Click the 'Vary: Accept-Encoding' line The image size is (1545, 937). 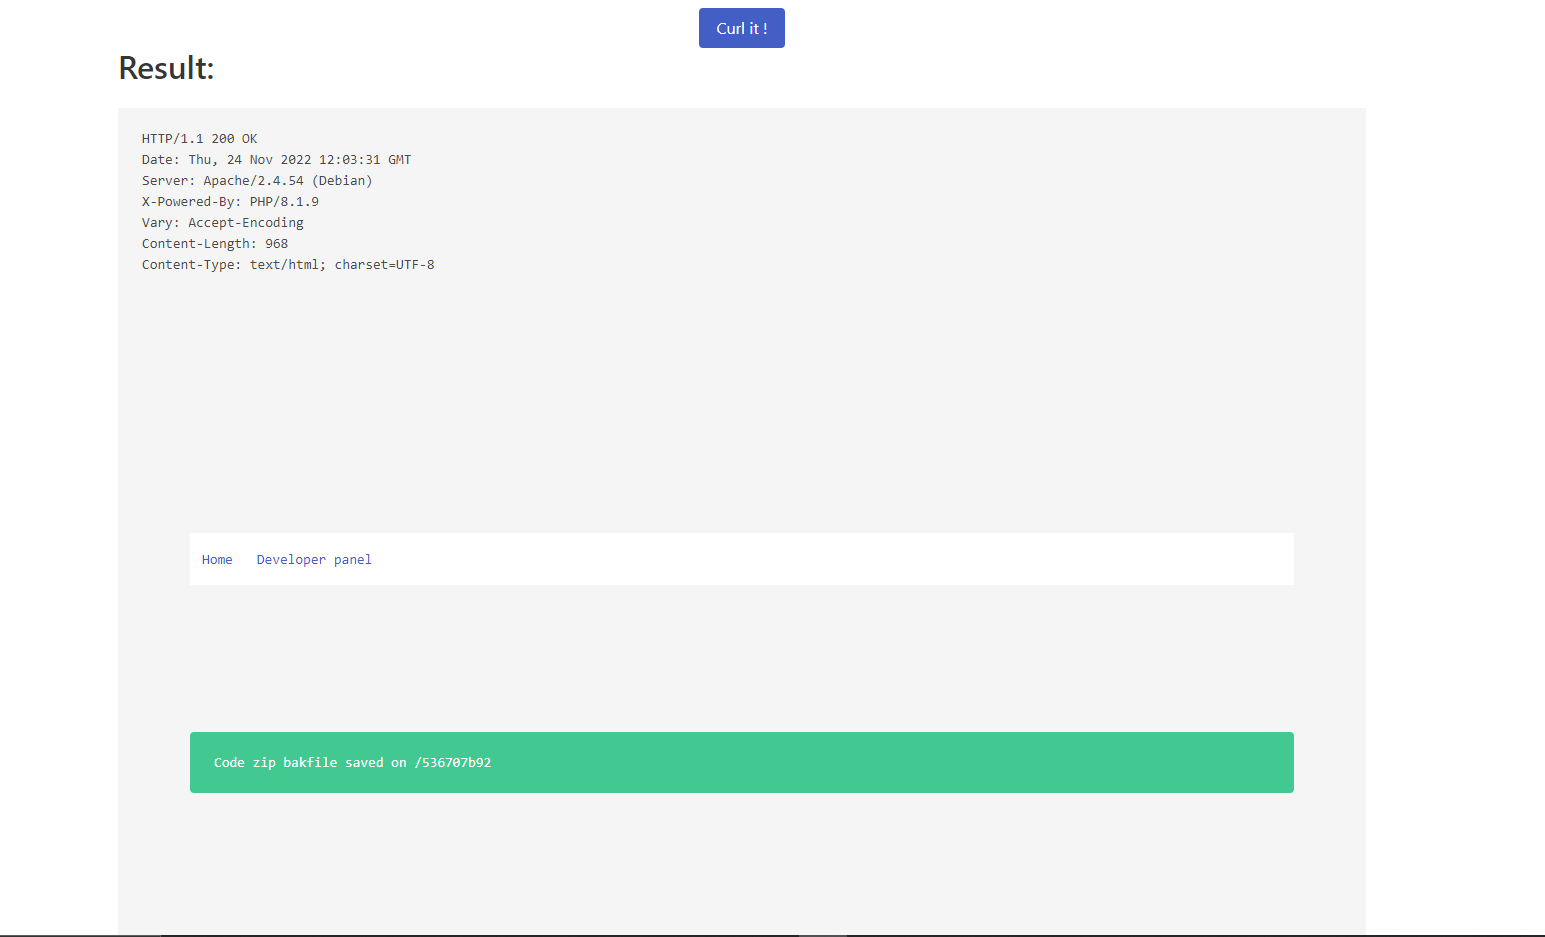click(x=223, y=223)
